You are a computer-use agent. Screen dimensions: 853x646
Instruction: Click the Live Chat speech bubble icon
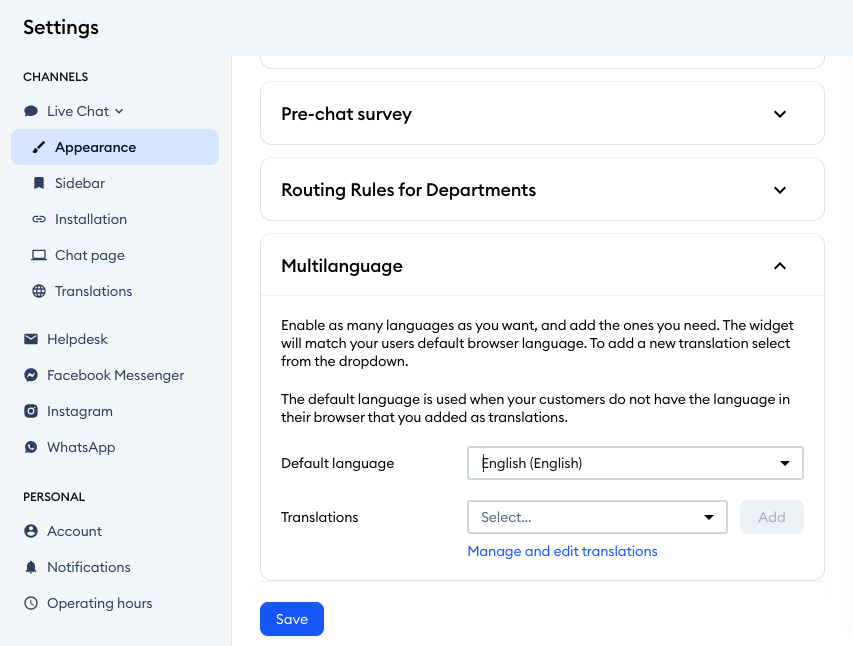(x=31, y=111)
